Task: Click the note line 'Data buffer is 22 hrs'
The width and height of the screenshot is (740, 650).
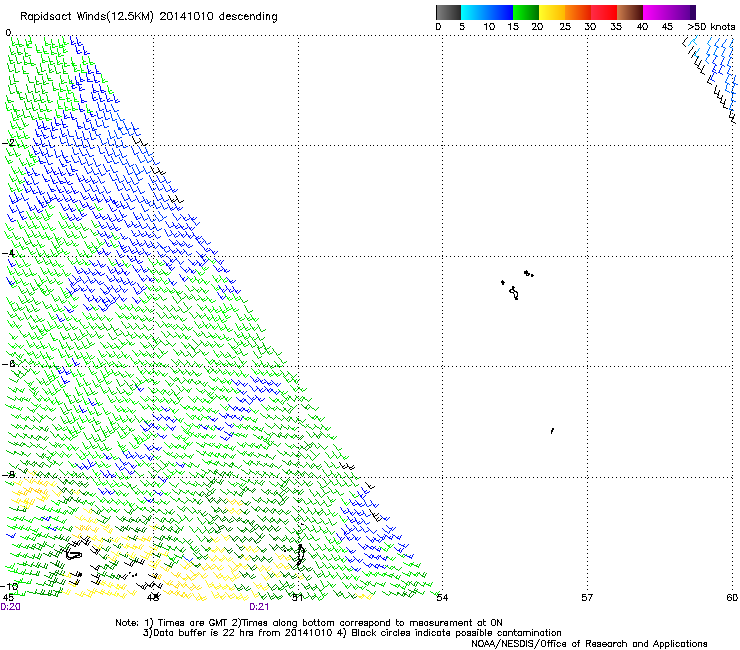Action: coord(352,633)
